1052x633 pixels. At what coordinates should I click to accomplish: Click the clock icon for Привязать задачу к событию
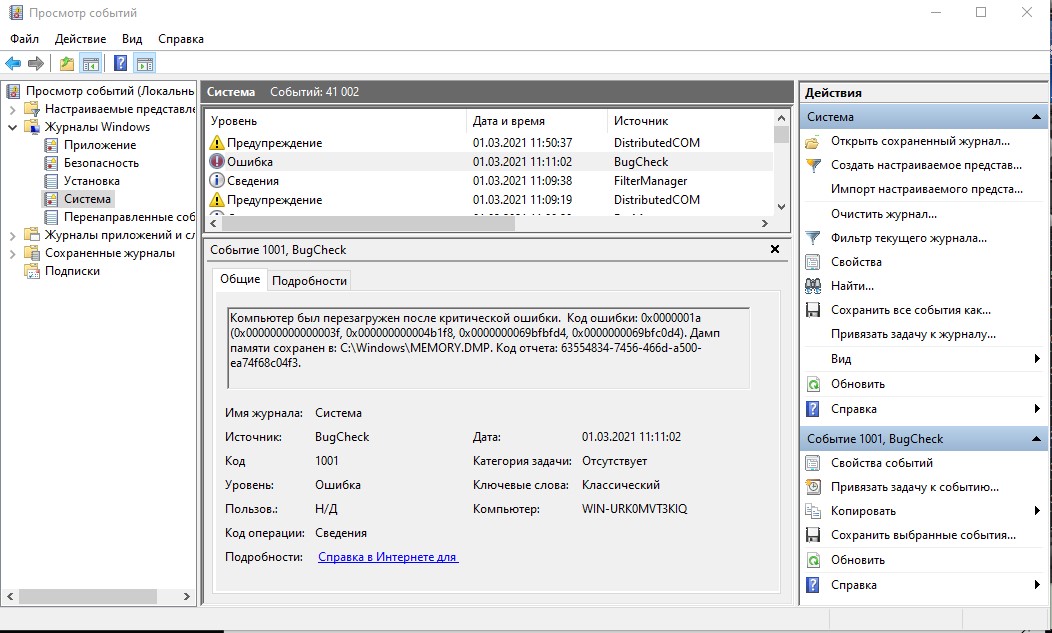(x=812, y=487)
